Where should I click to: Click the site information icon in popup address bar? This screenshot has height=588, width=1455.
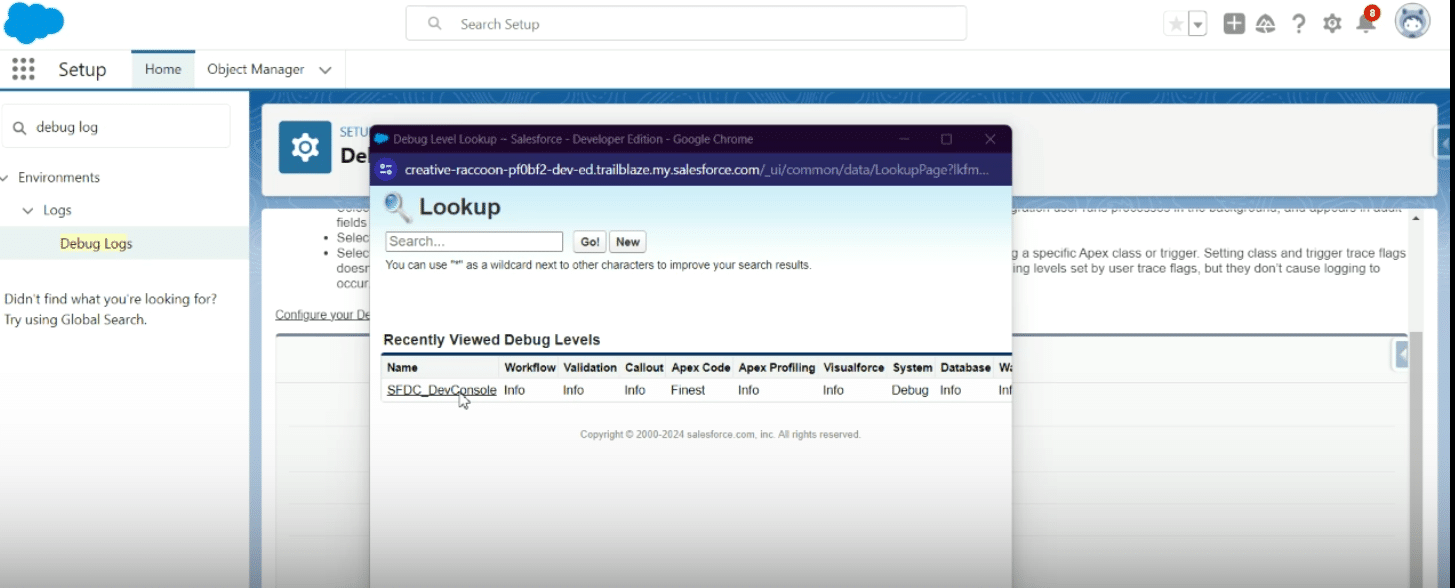tap(386, 170)
